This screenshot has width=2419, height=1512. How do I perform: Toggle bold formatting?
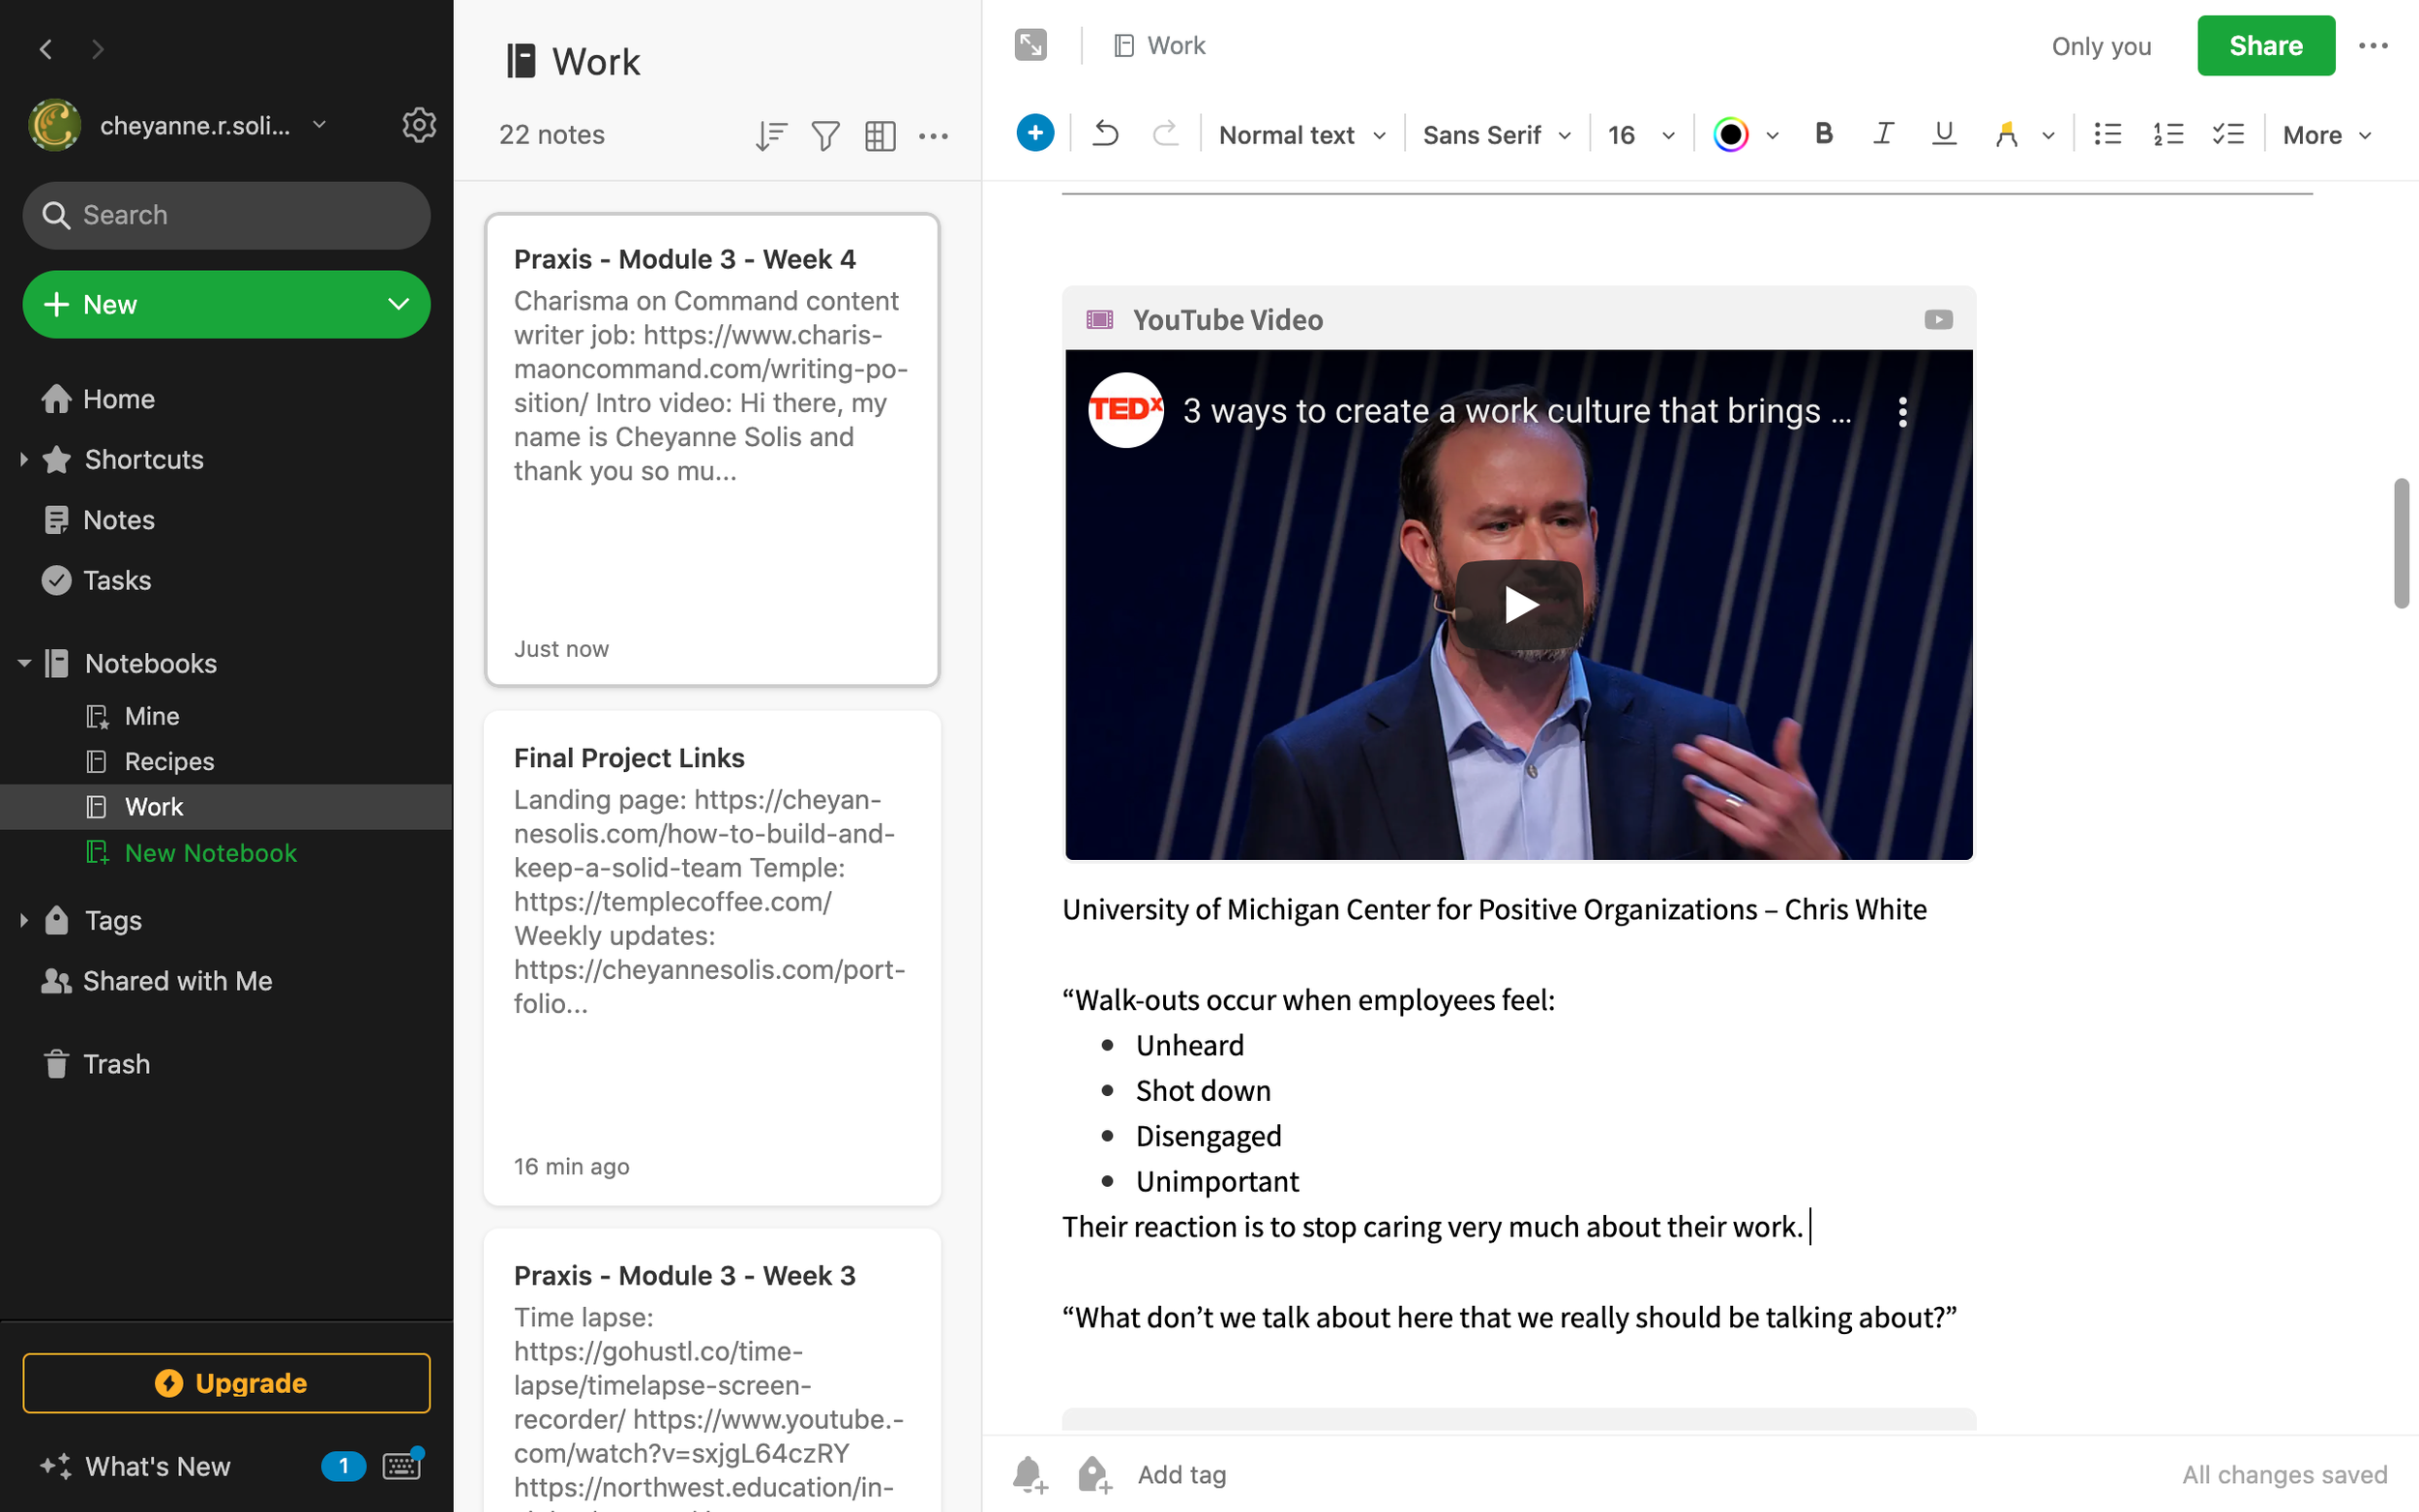click(x=1823, y=133)
